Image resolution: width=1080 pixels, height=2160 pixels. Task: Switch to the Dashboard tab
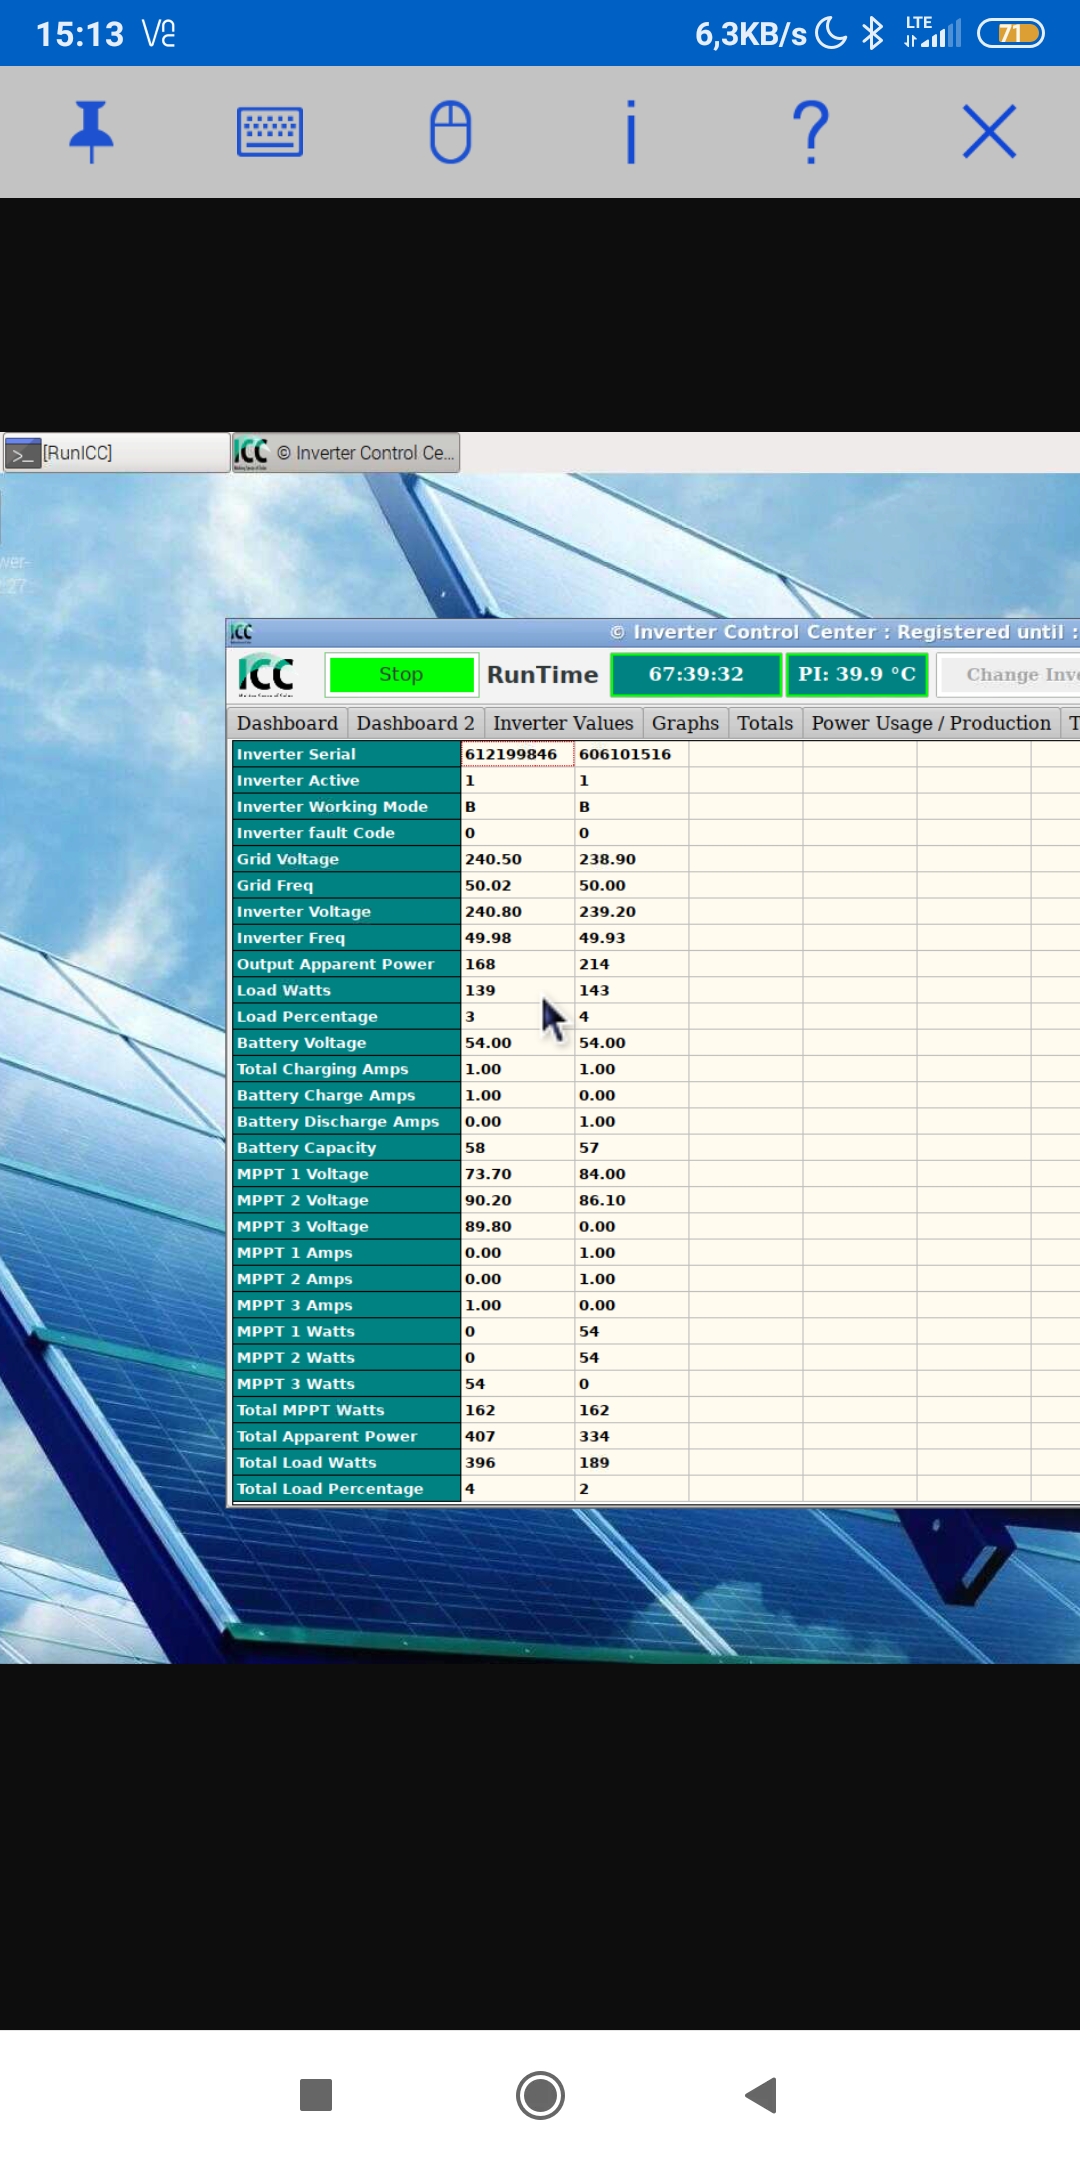(287, 723)
